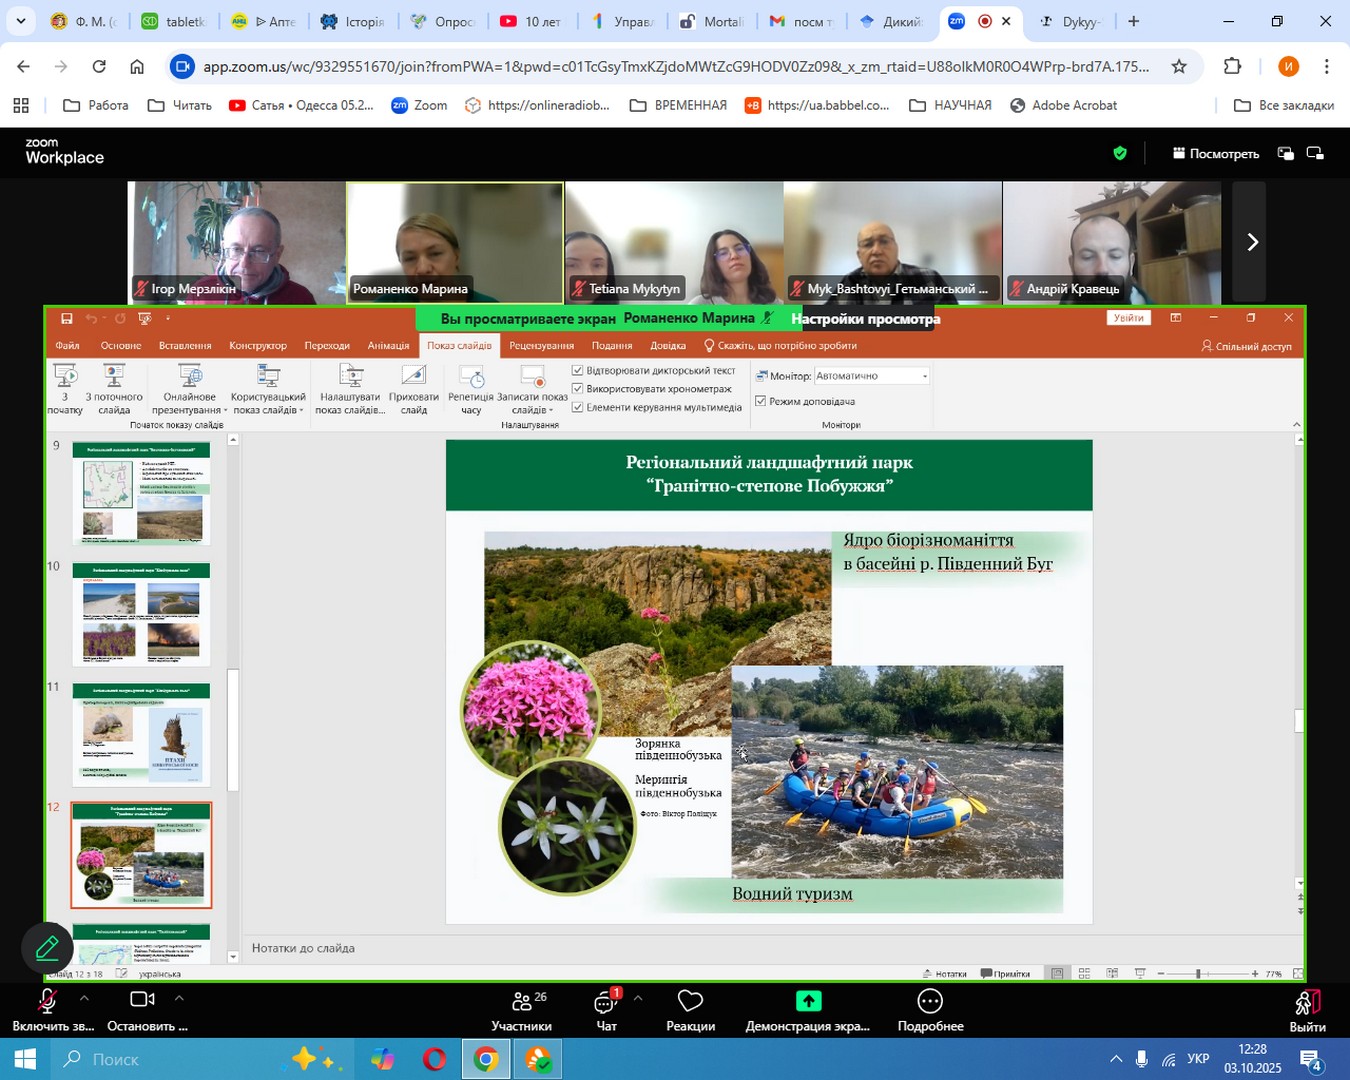1350x1080 pixels.
Task: Open the Participants list
Action: pyautogui.click(x=521, y=1004)
